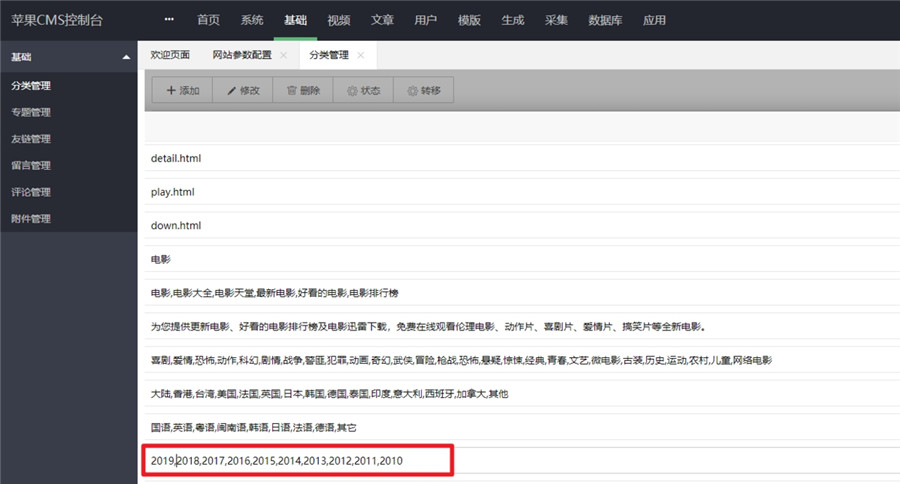900x484 pixels.
Task: Collapse the 基础 sidebar section
Action: coord(126,57)
